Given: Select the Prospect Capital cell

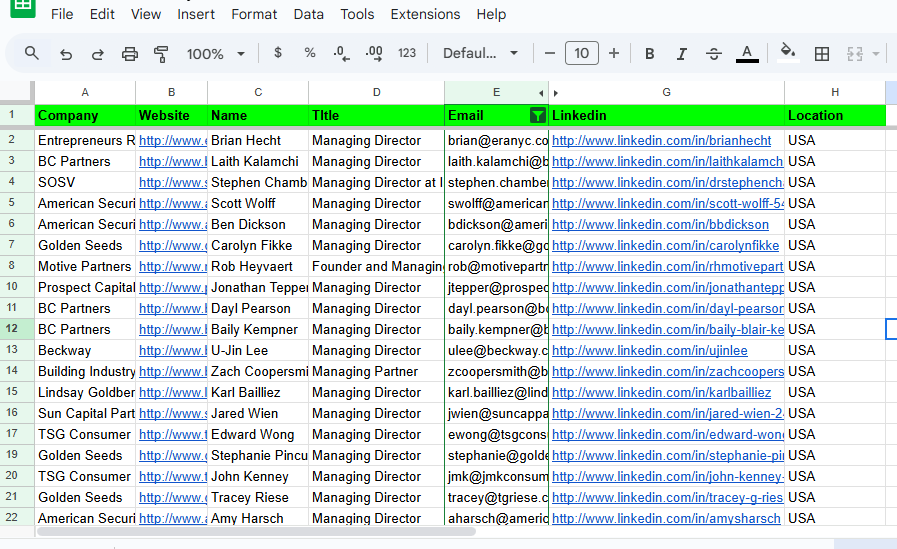Looking at the screenshot, I should click(x=85, y=288).
